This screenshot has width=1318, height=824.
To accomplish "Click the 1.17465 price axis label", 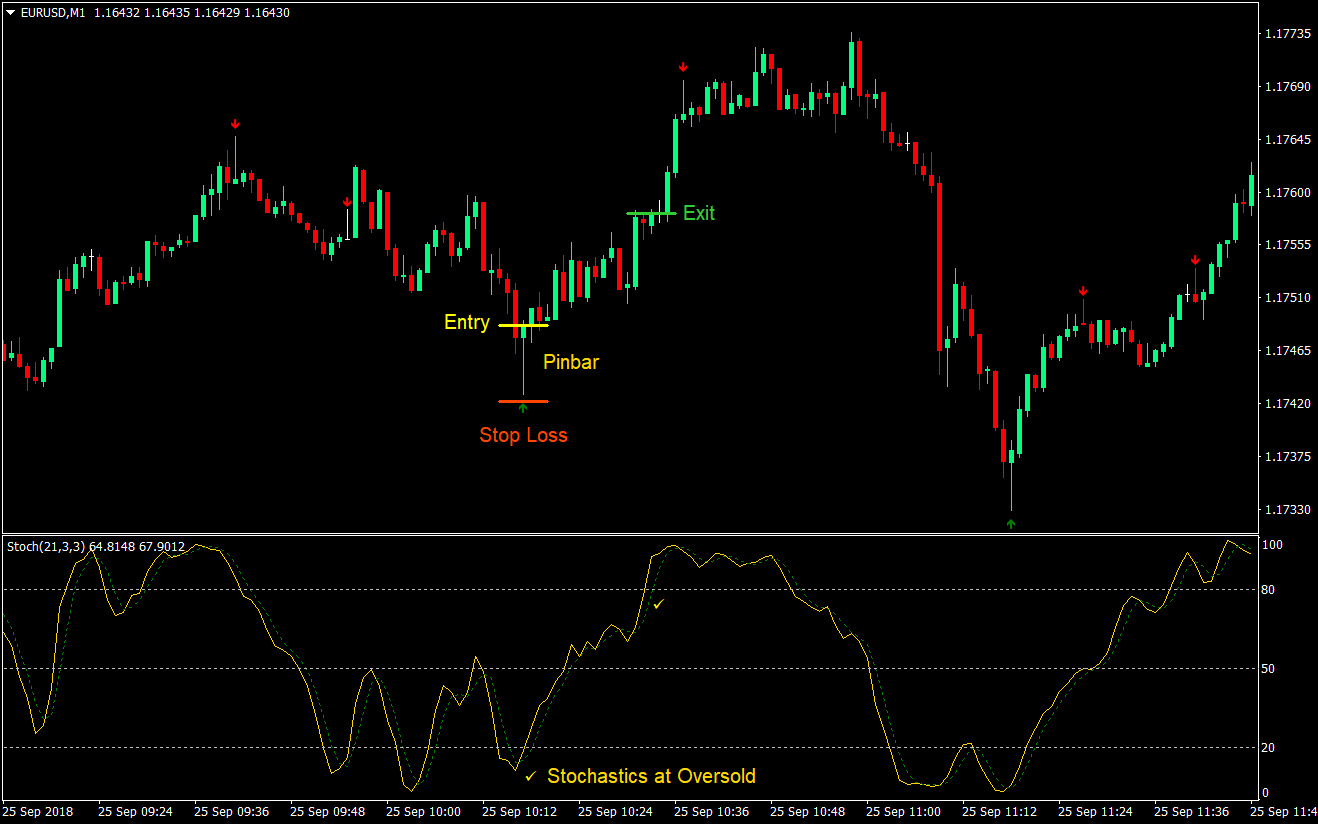I will pos(1287,351).
